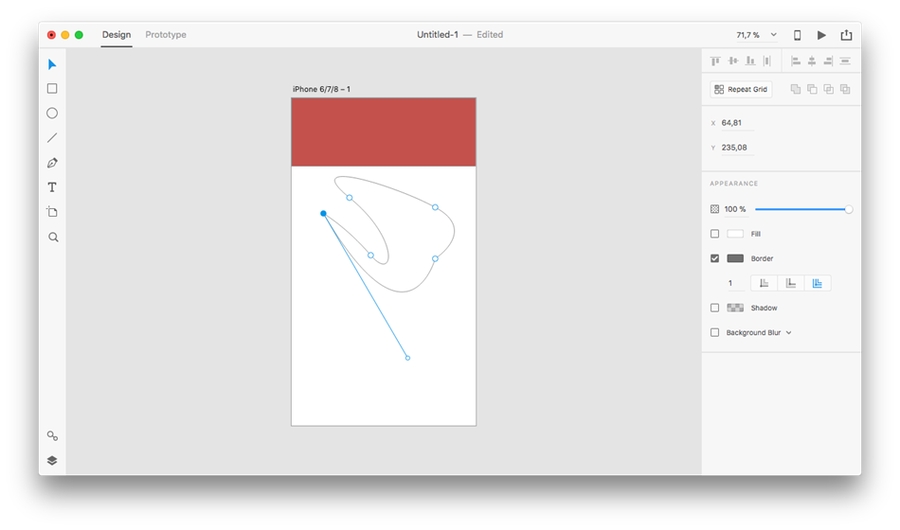Expand the Background Blur dropdown
This screenshot has height=530, width=900.
[x=789, y=333]
